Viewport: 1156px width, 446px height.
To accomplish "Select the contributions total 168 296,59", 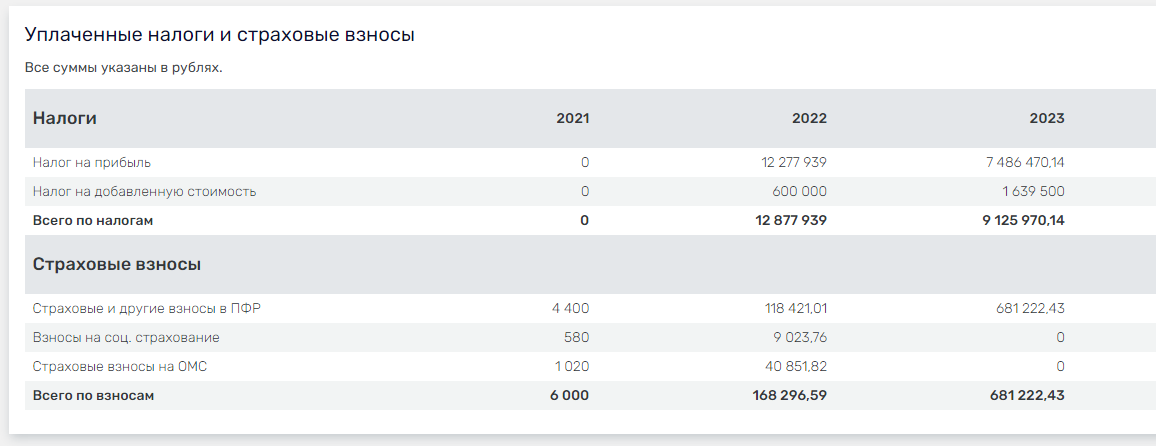I will 788,395.
